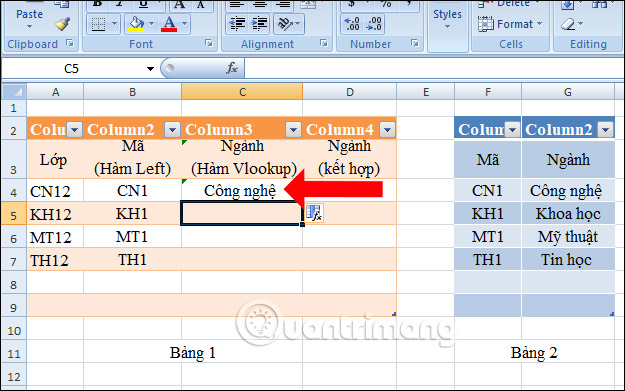Select the "Bảng 1" label cell
625x391 pixels.
point(193,353)
